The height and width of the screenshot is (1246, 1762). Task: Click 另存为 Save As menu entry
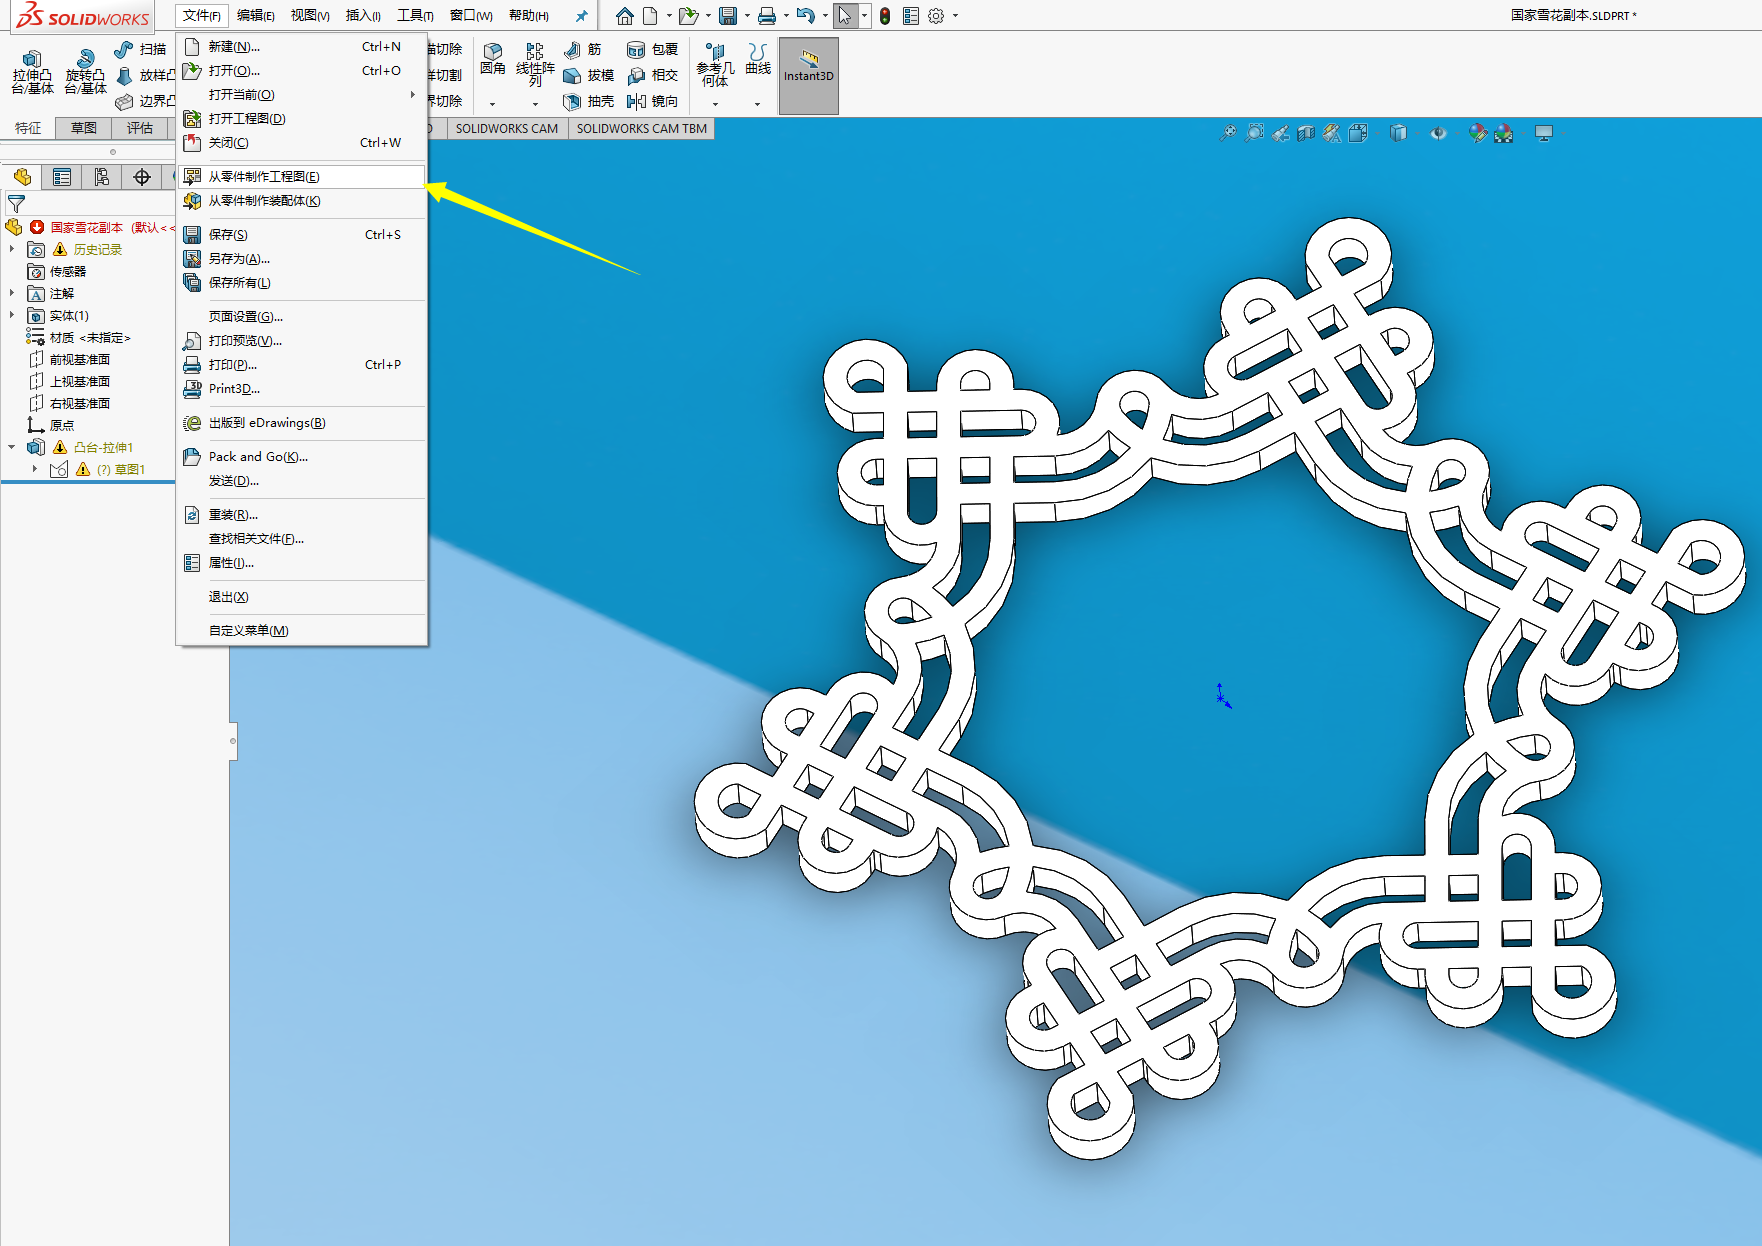pos(239,259)
